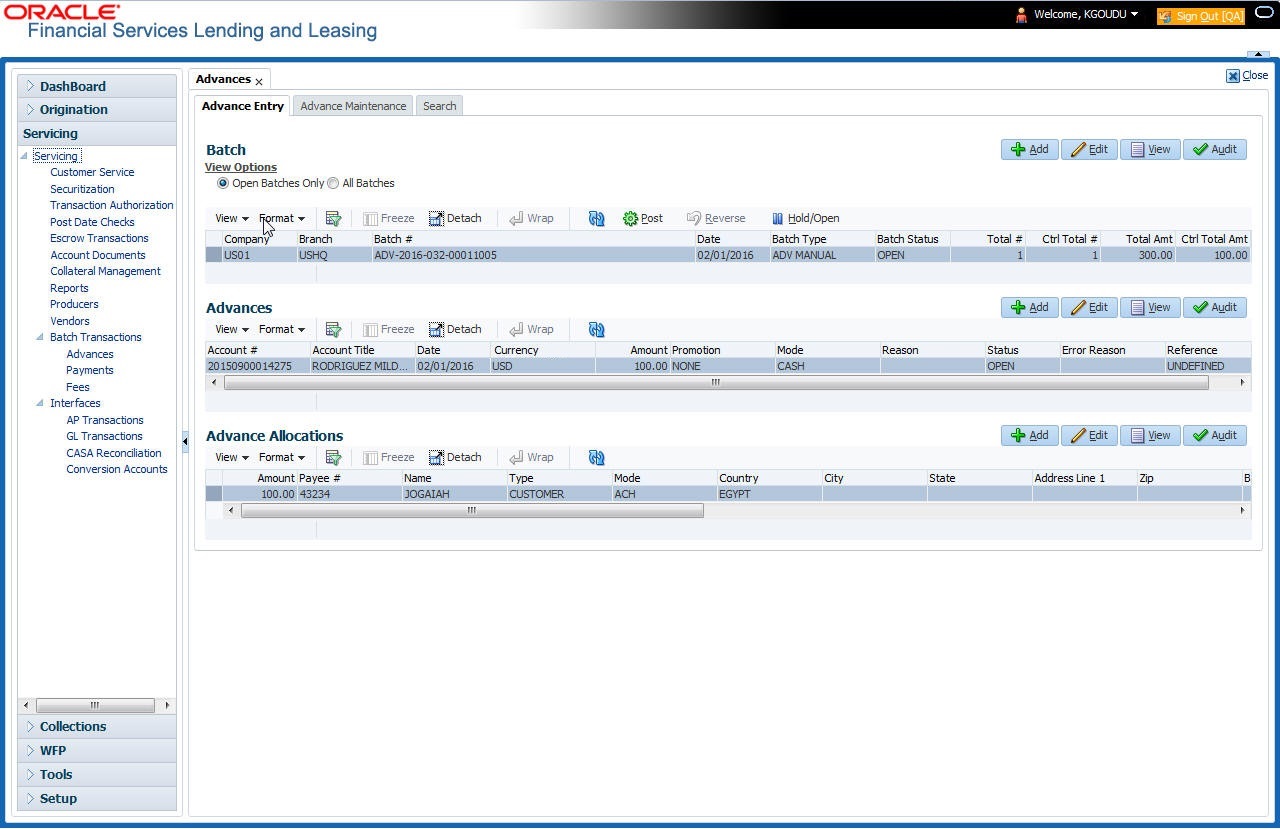Screen dimensions: 1280x829
Task: Click Freeze in the Advances toolbar
Action: 388,329
